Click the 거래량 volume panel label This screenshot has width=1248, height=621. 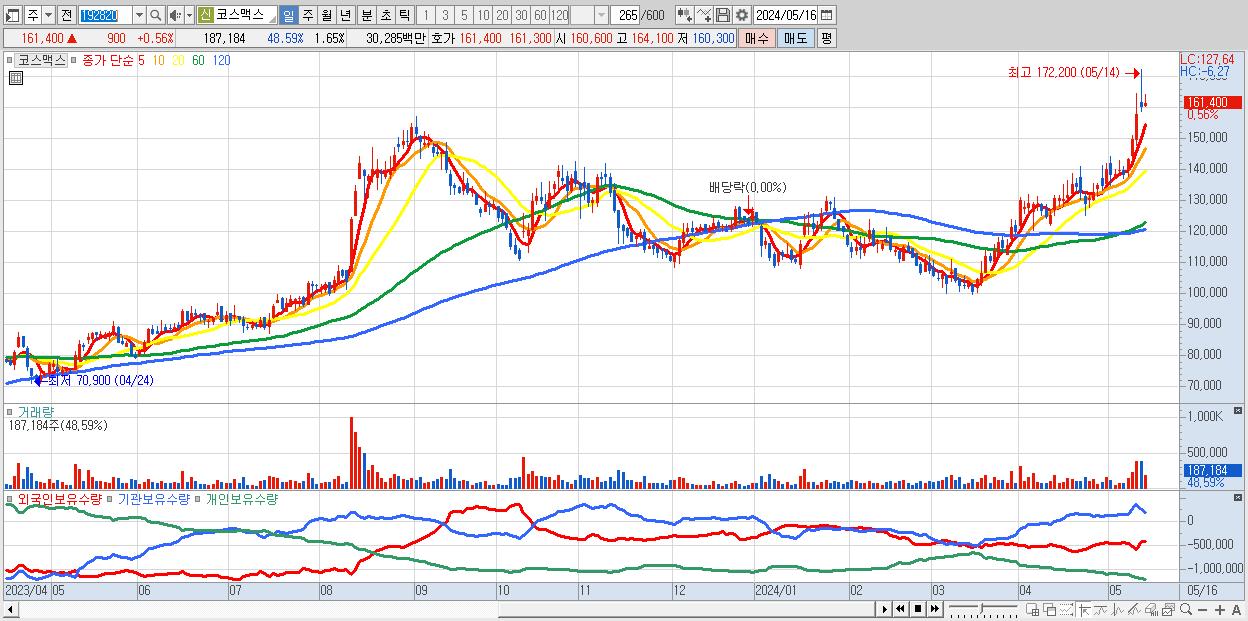[37, 412]
